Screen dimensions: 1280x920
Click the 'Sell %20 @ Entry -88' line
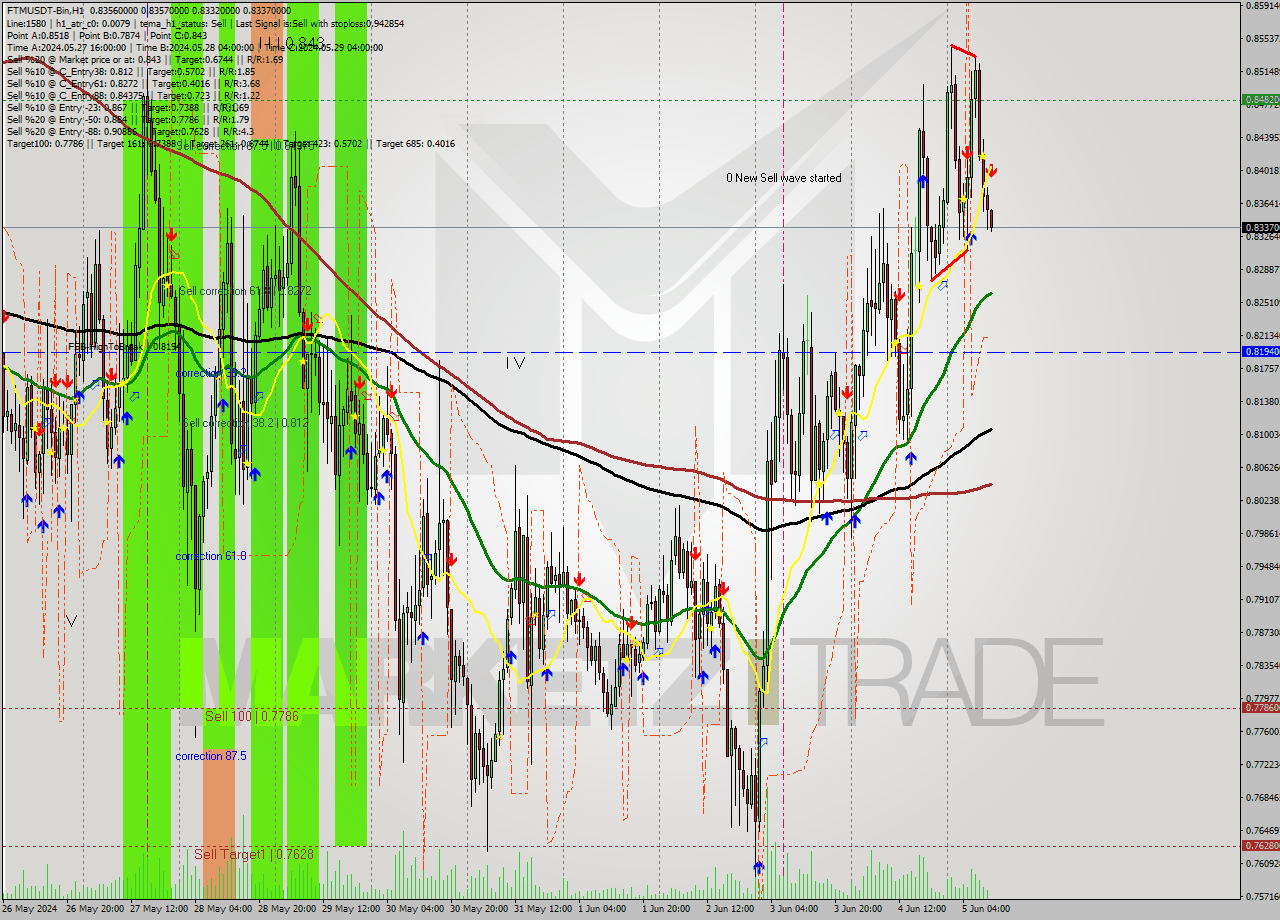point(130,131)
